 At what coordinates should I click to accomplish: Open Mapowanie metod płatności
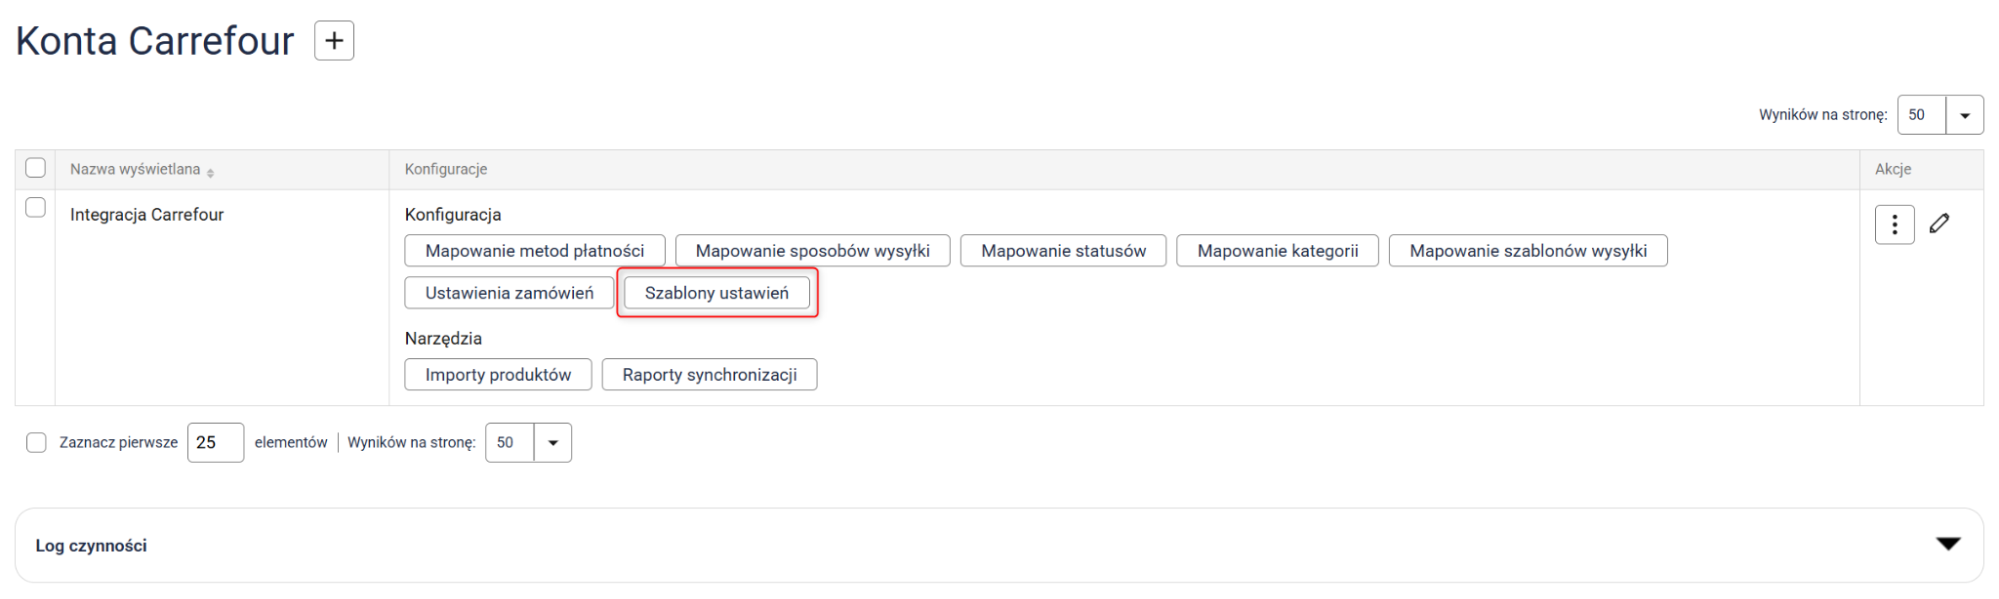534,251
